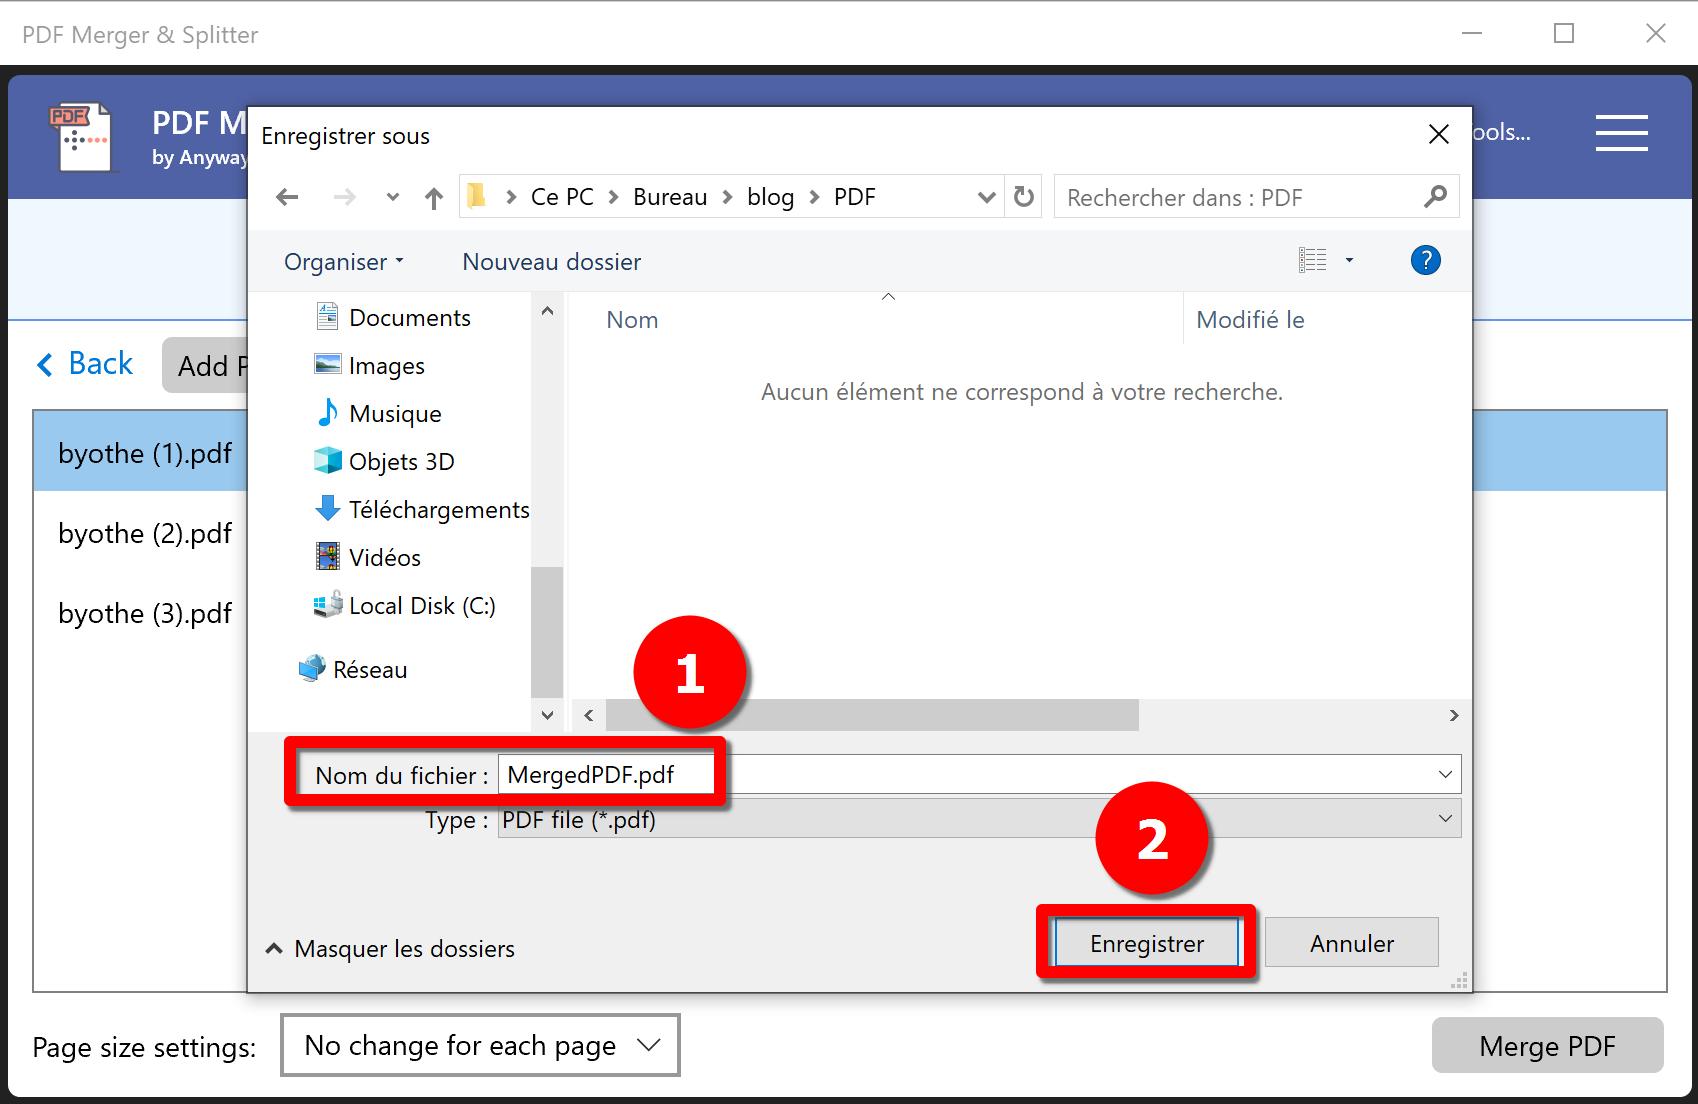Expand recent locations chevron in toolbar
The width and height of the screenshot is (1698, 1104).
click(393, 198)
